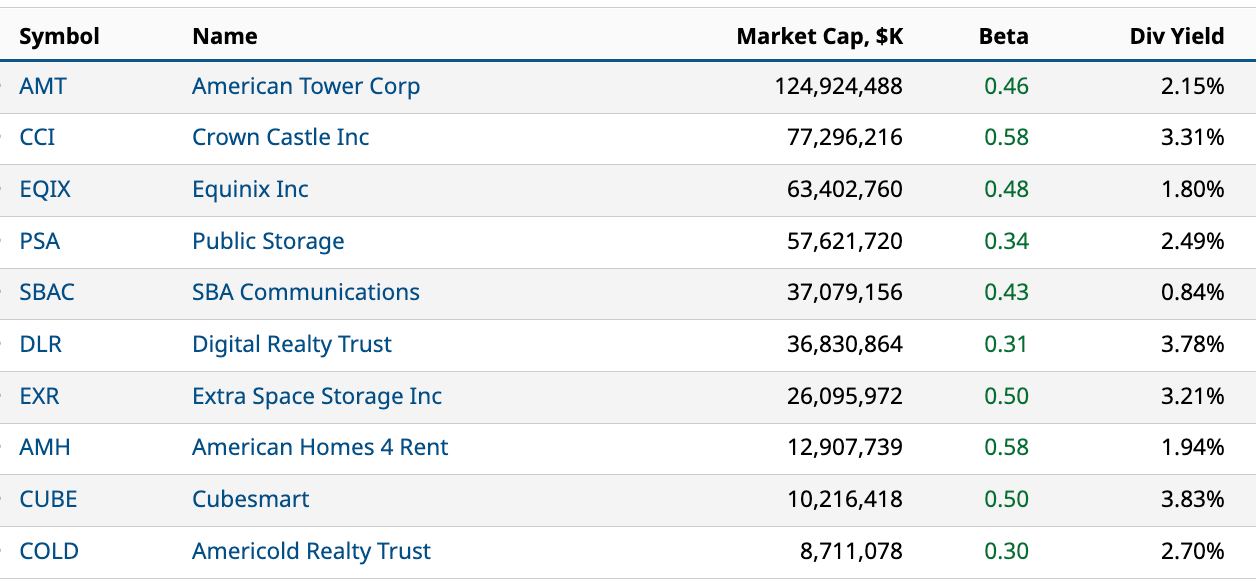Open the American Tower Corp link
The image size is (1256, 586).
coord(306,86)
